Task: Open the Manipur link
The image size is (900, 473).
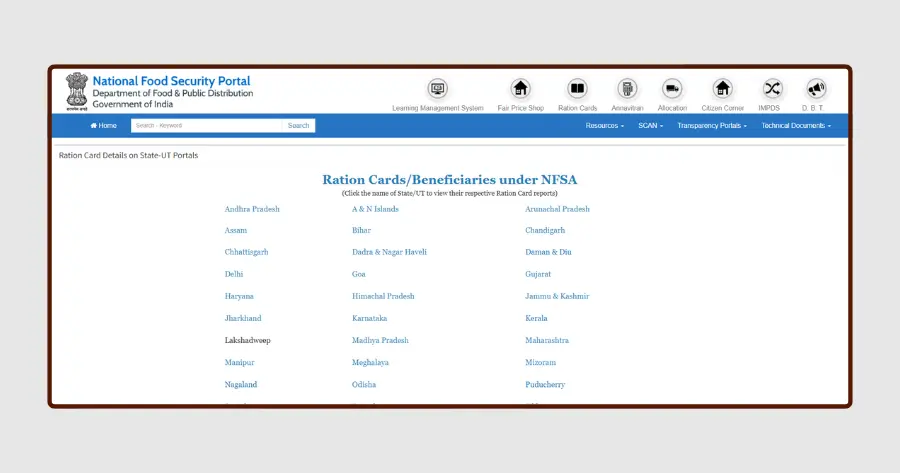Action: click(239, 362)
